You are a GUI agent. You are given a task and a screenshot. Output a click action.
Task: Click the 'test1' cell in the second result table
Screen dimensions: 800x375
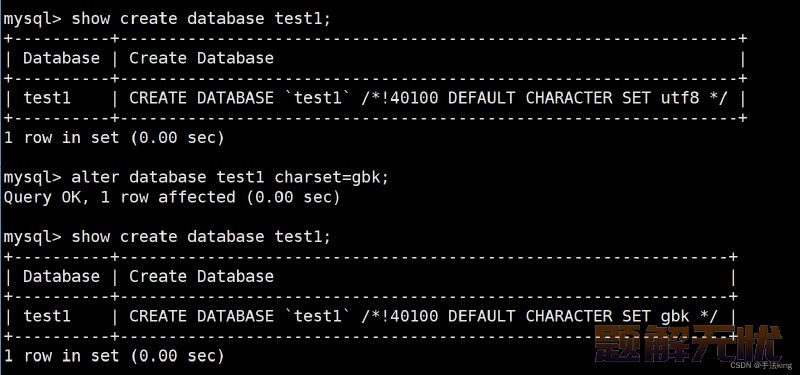pos(46,316)
